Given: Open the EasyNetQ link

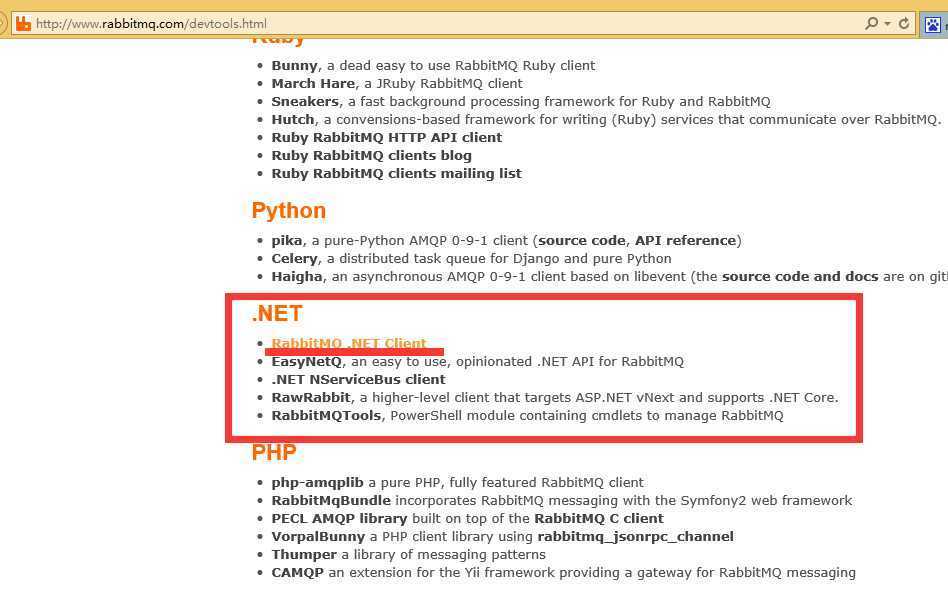Looking at the screenshot, I should point(307,362).
